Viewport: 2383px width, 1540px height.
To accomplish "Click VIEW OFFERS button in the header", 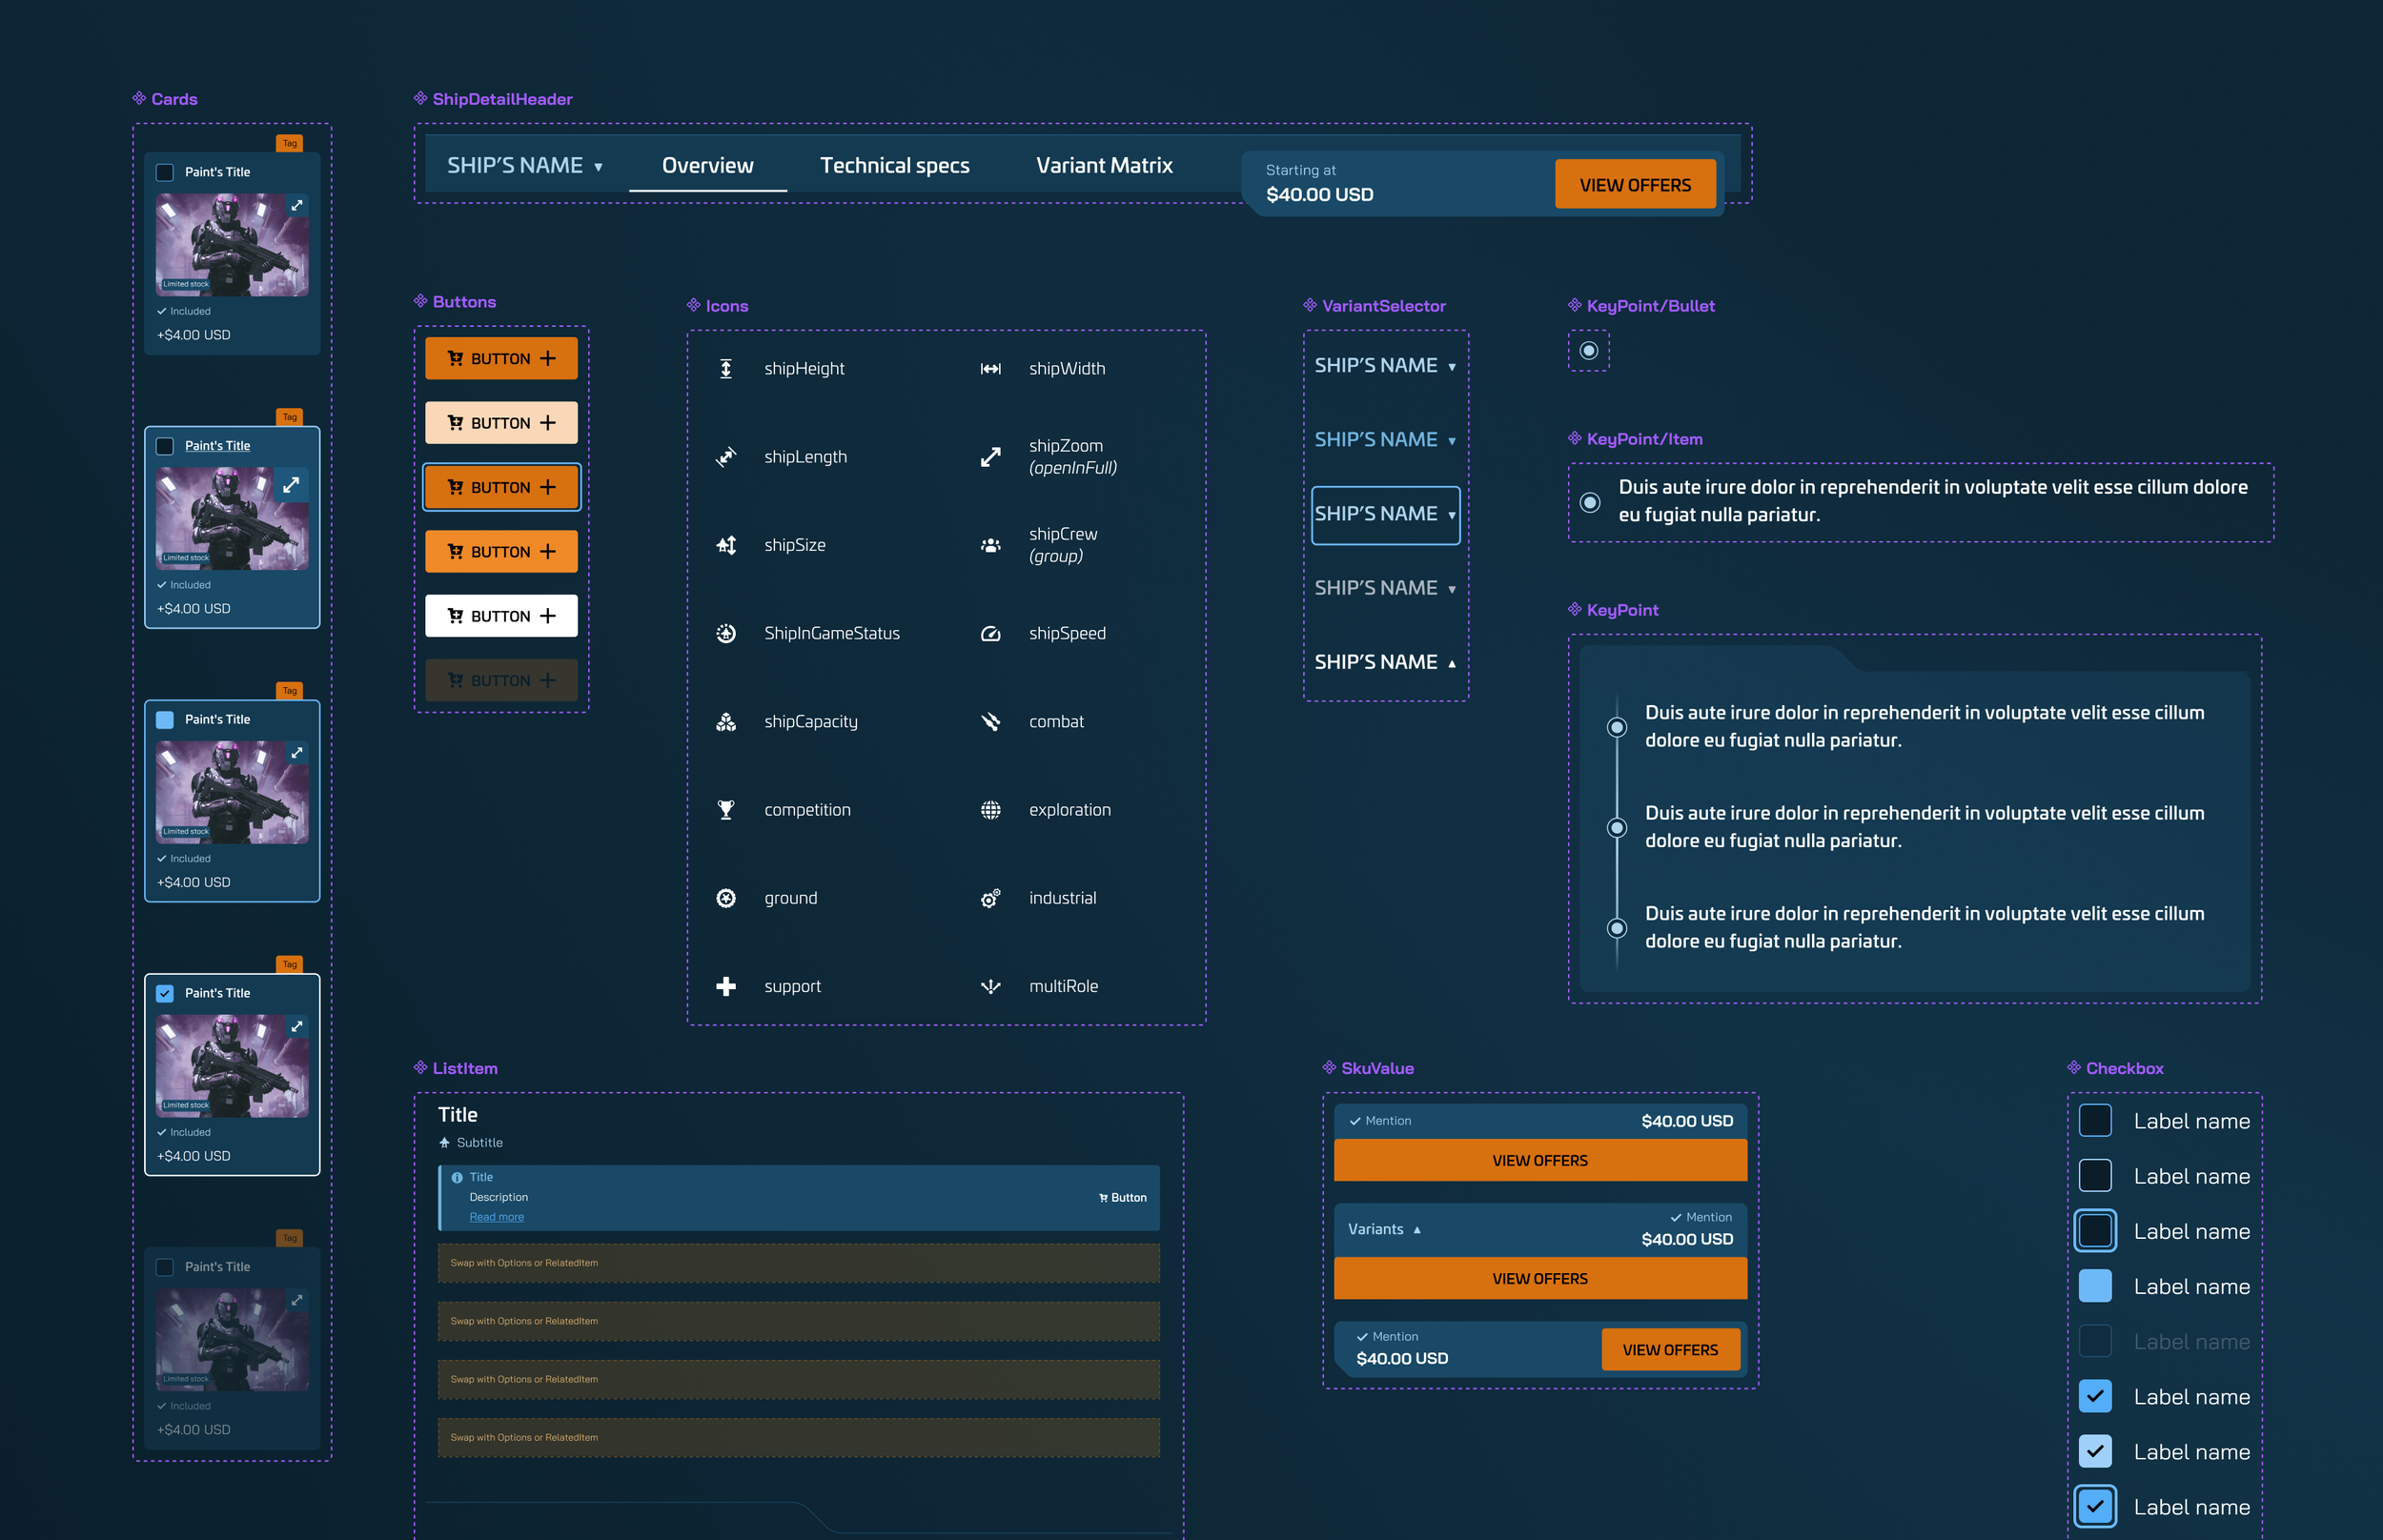I will pos(1634,185).
